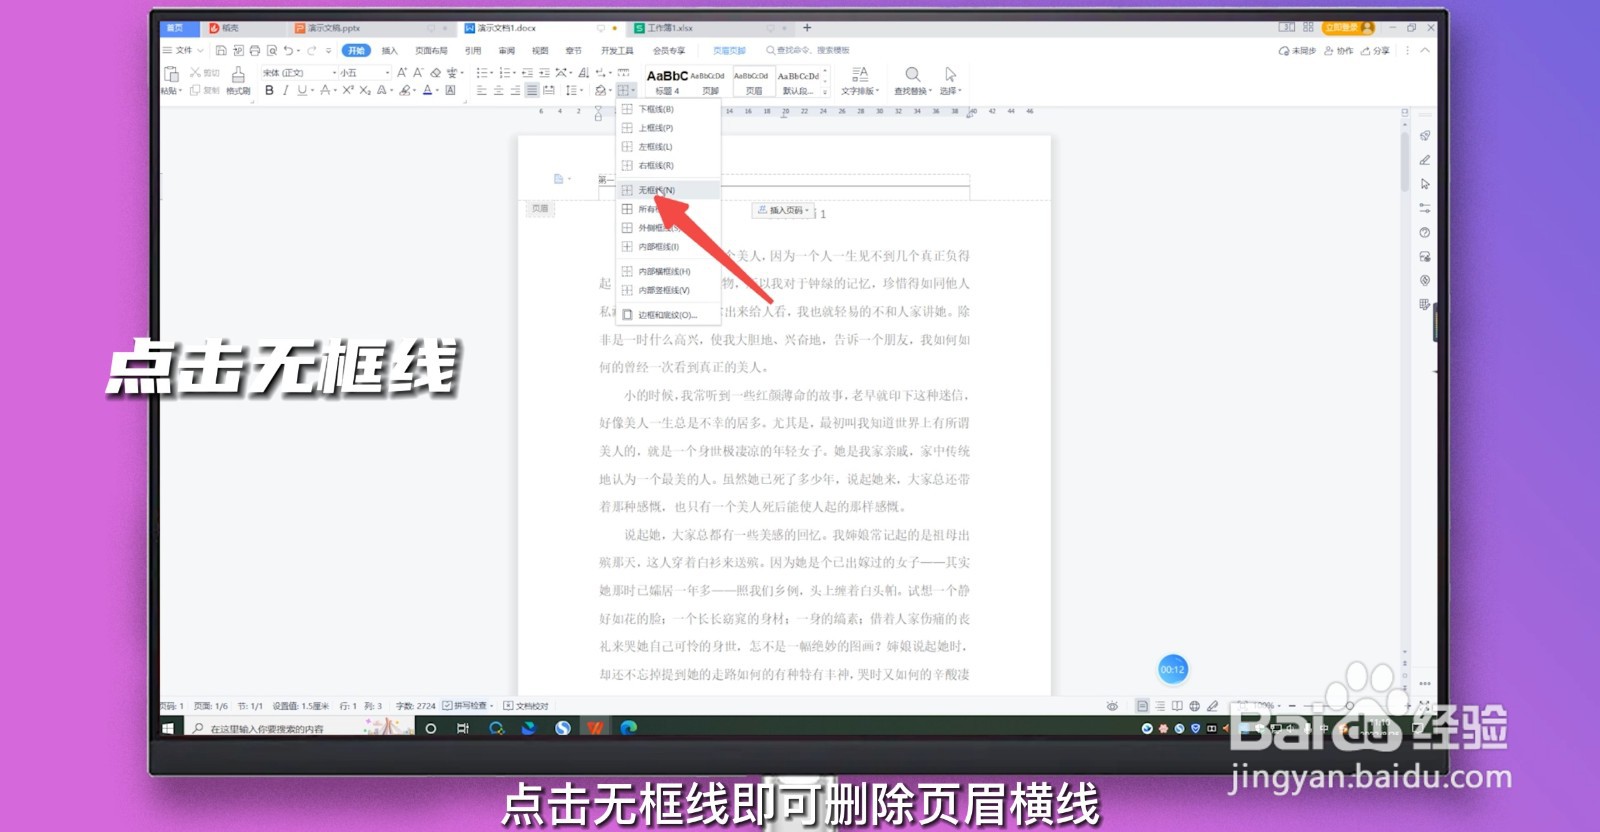The height and width of the screenshot is (832, 1600).
Task: Click the Select cursor tool icon
Action: [950, 74]
